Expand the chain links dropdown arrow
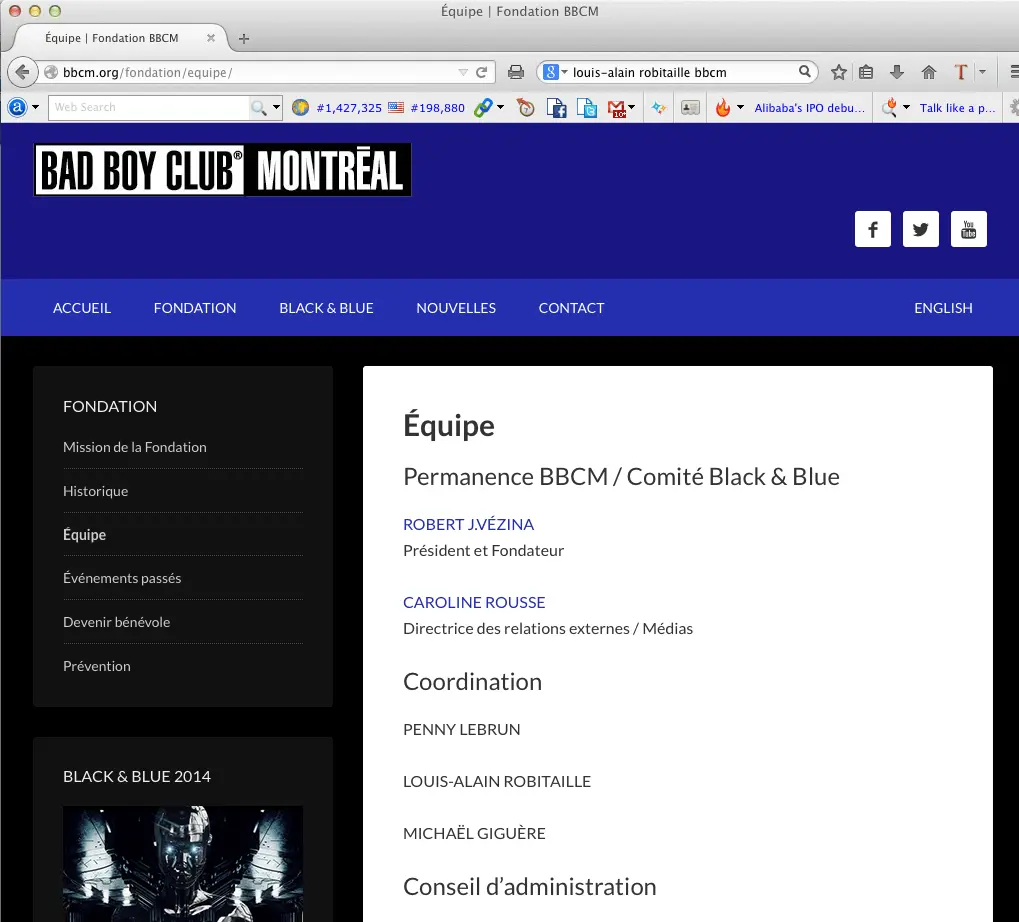Image resolution: width=1019 pixels, height=922 pixels. [x=500, y=107]
